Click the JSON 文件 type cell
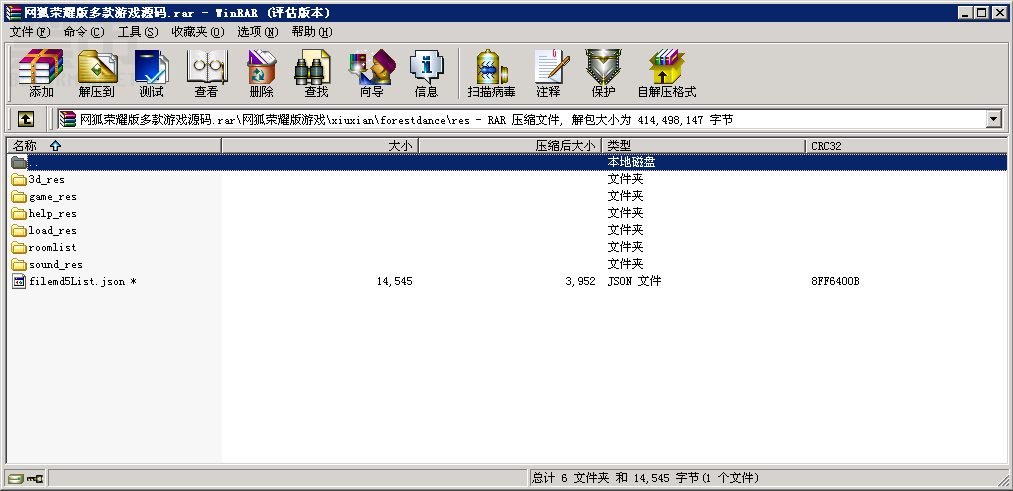 click(x=634, y=281)
